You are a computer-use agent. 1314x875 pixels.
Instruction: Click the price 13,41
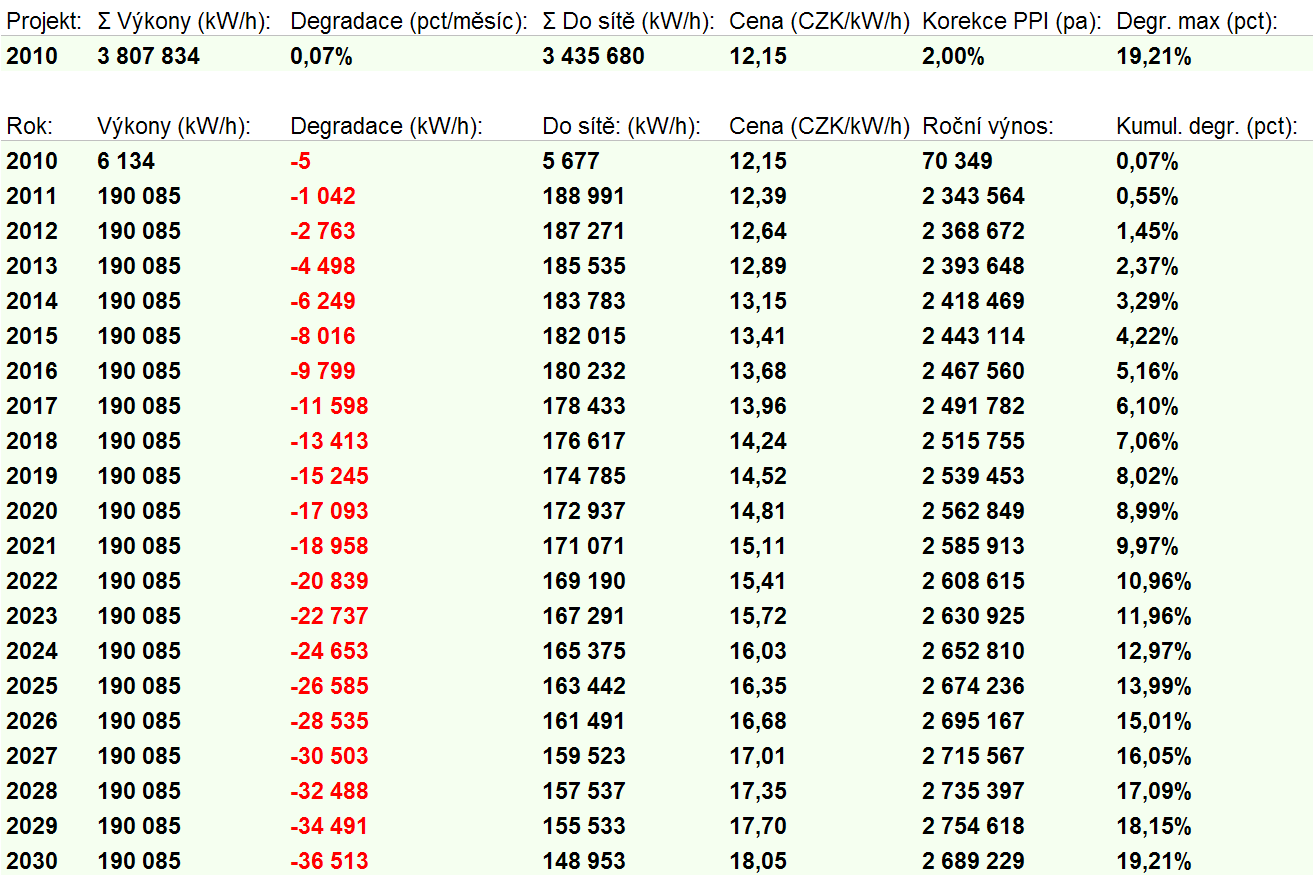[758, 337]
